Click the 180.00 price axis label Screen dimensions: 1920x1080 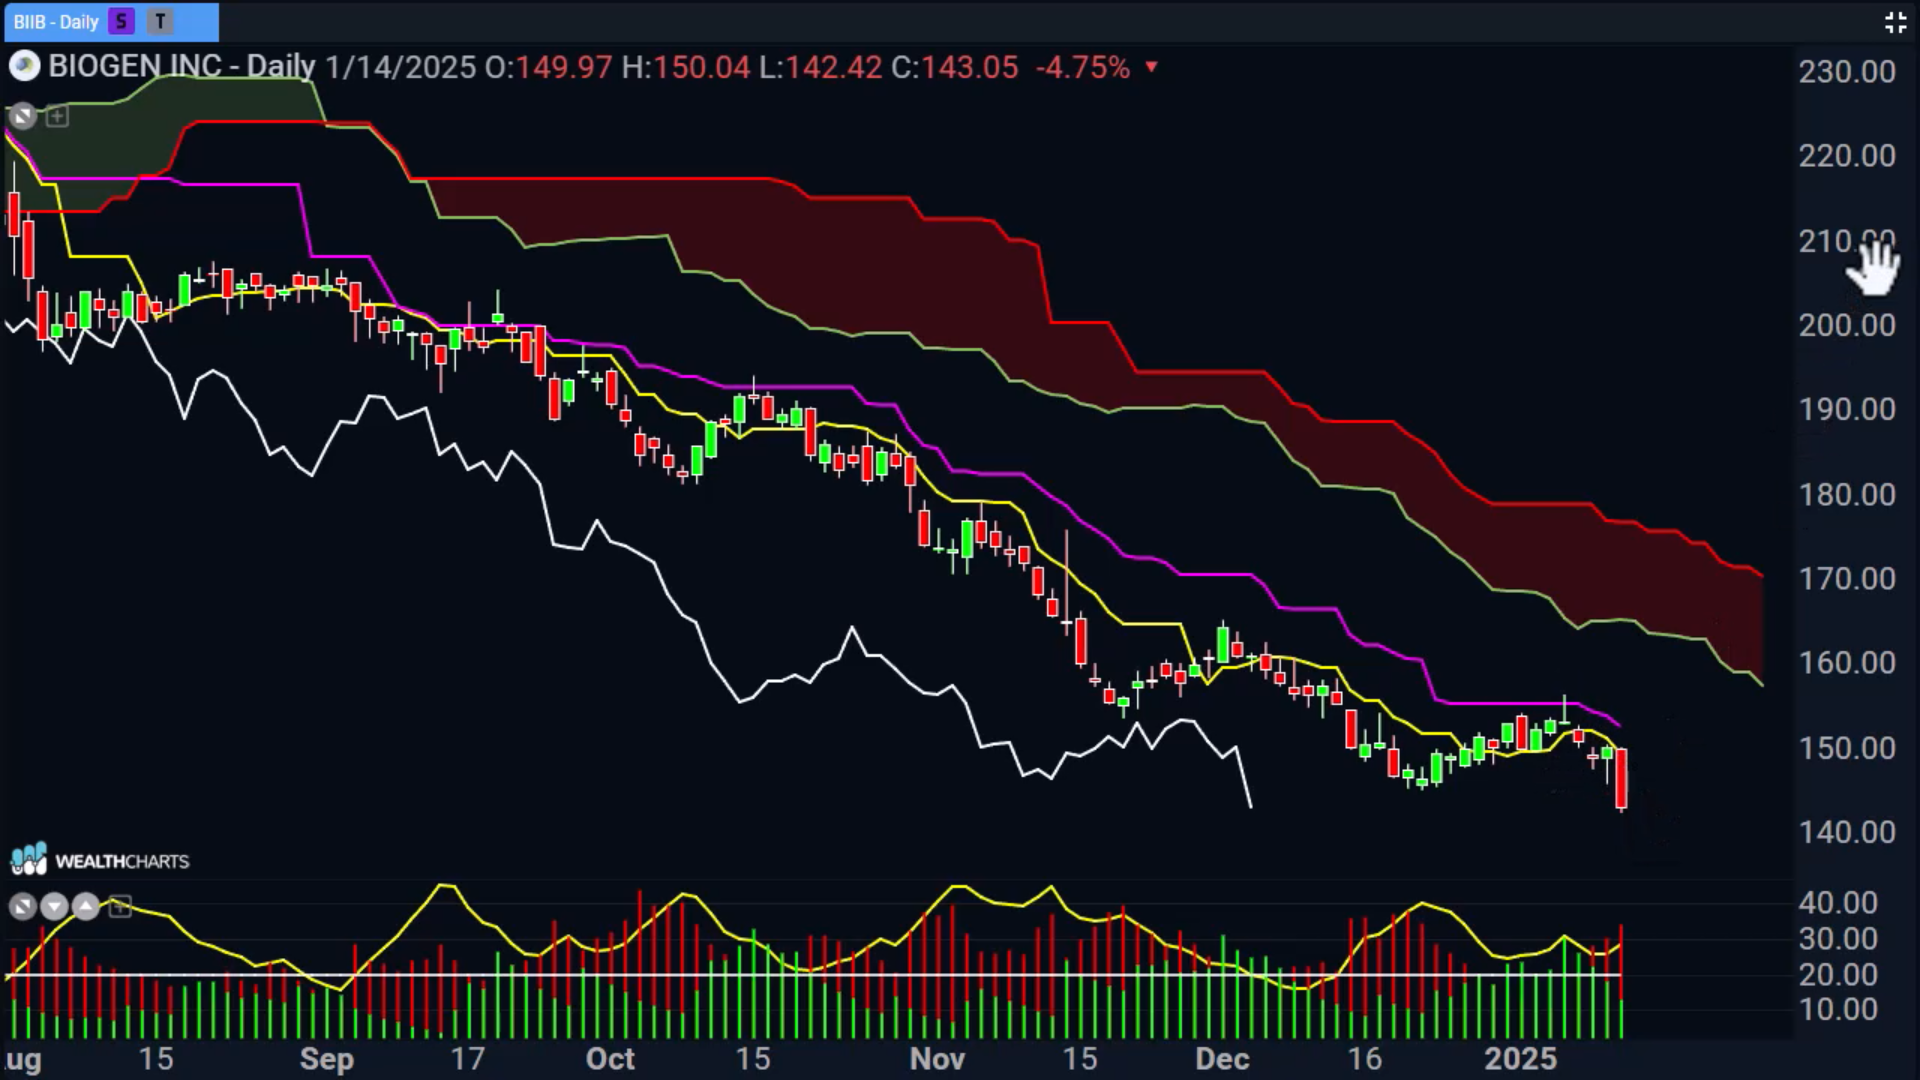1847,495
